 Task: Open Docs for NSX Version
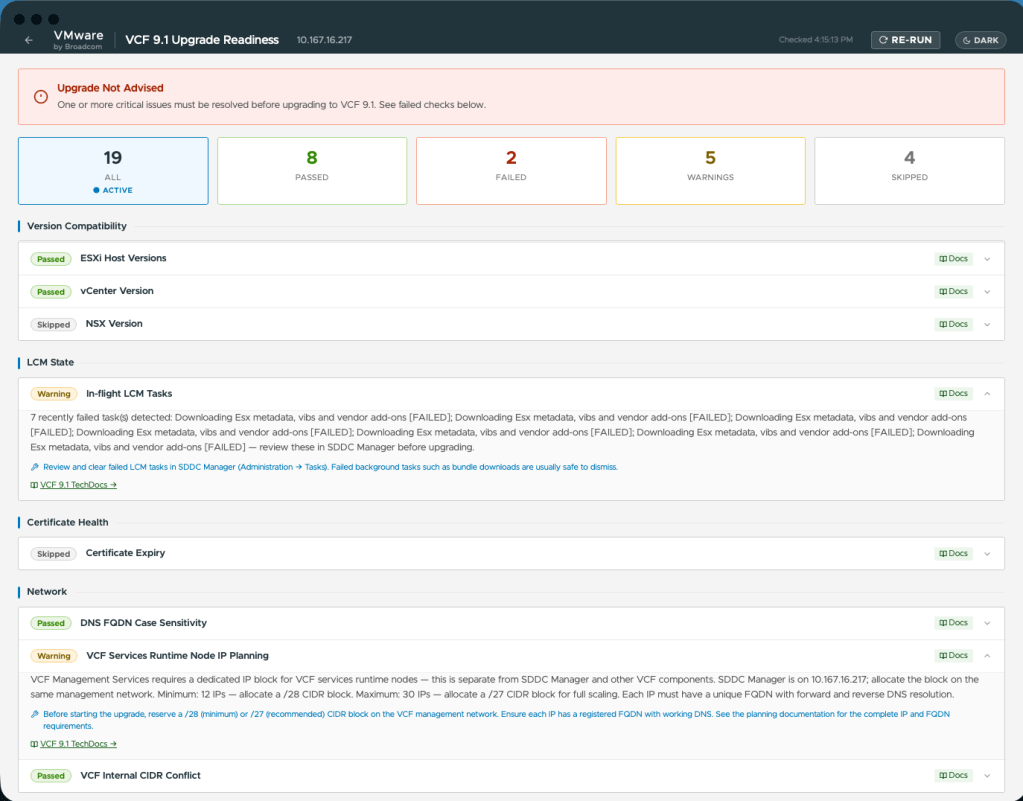click(953, 324)
